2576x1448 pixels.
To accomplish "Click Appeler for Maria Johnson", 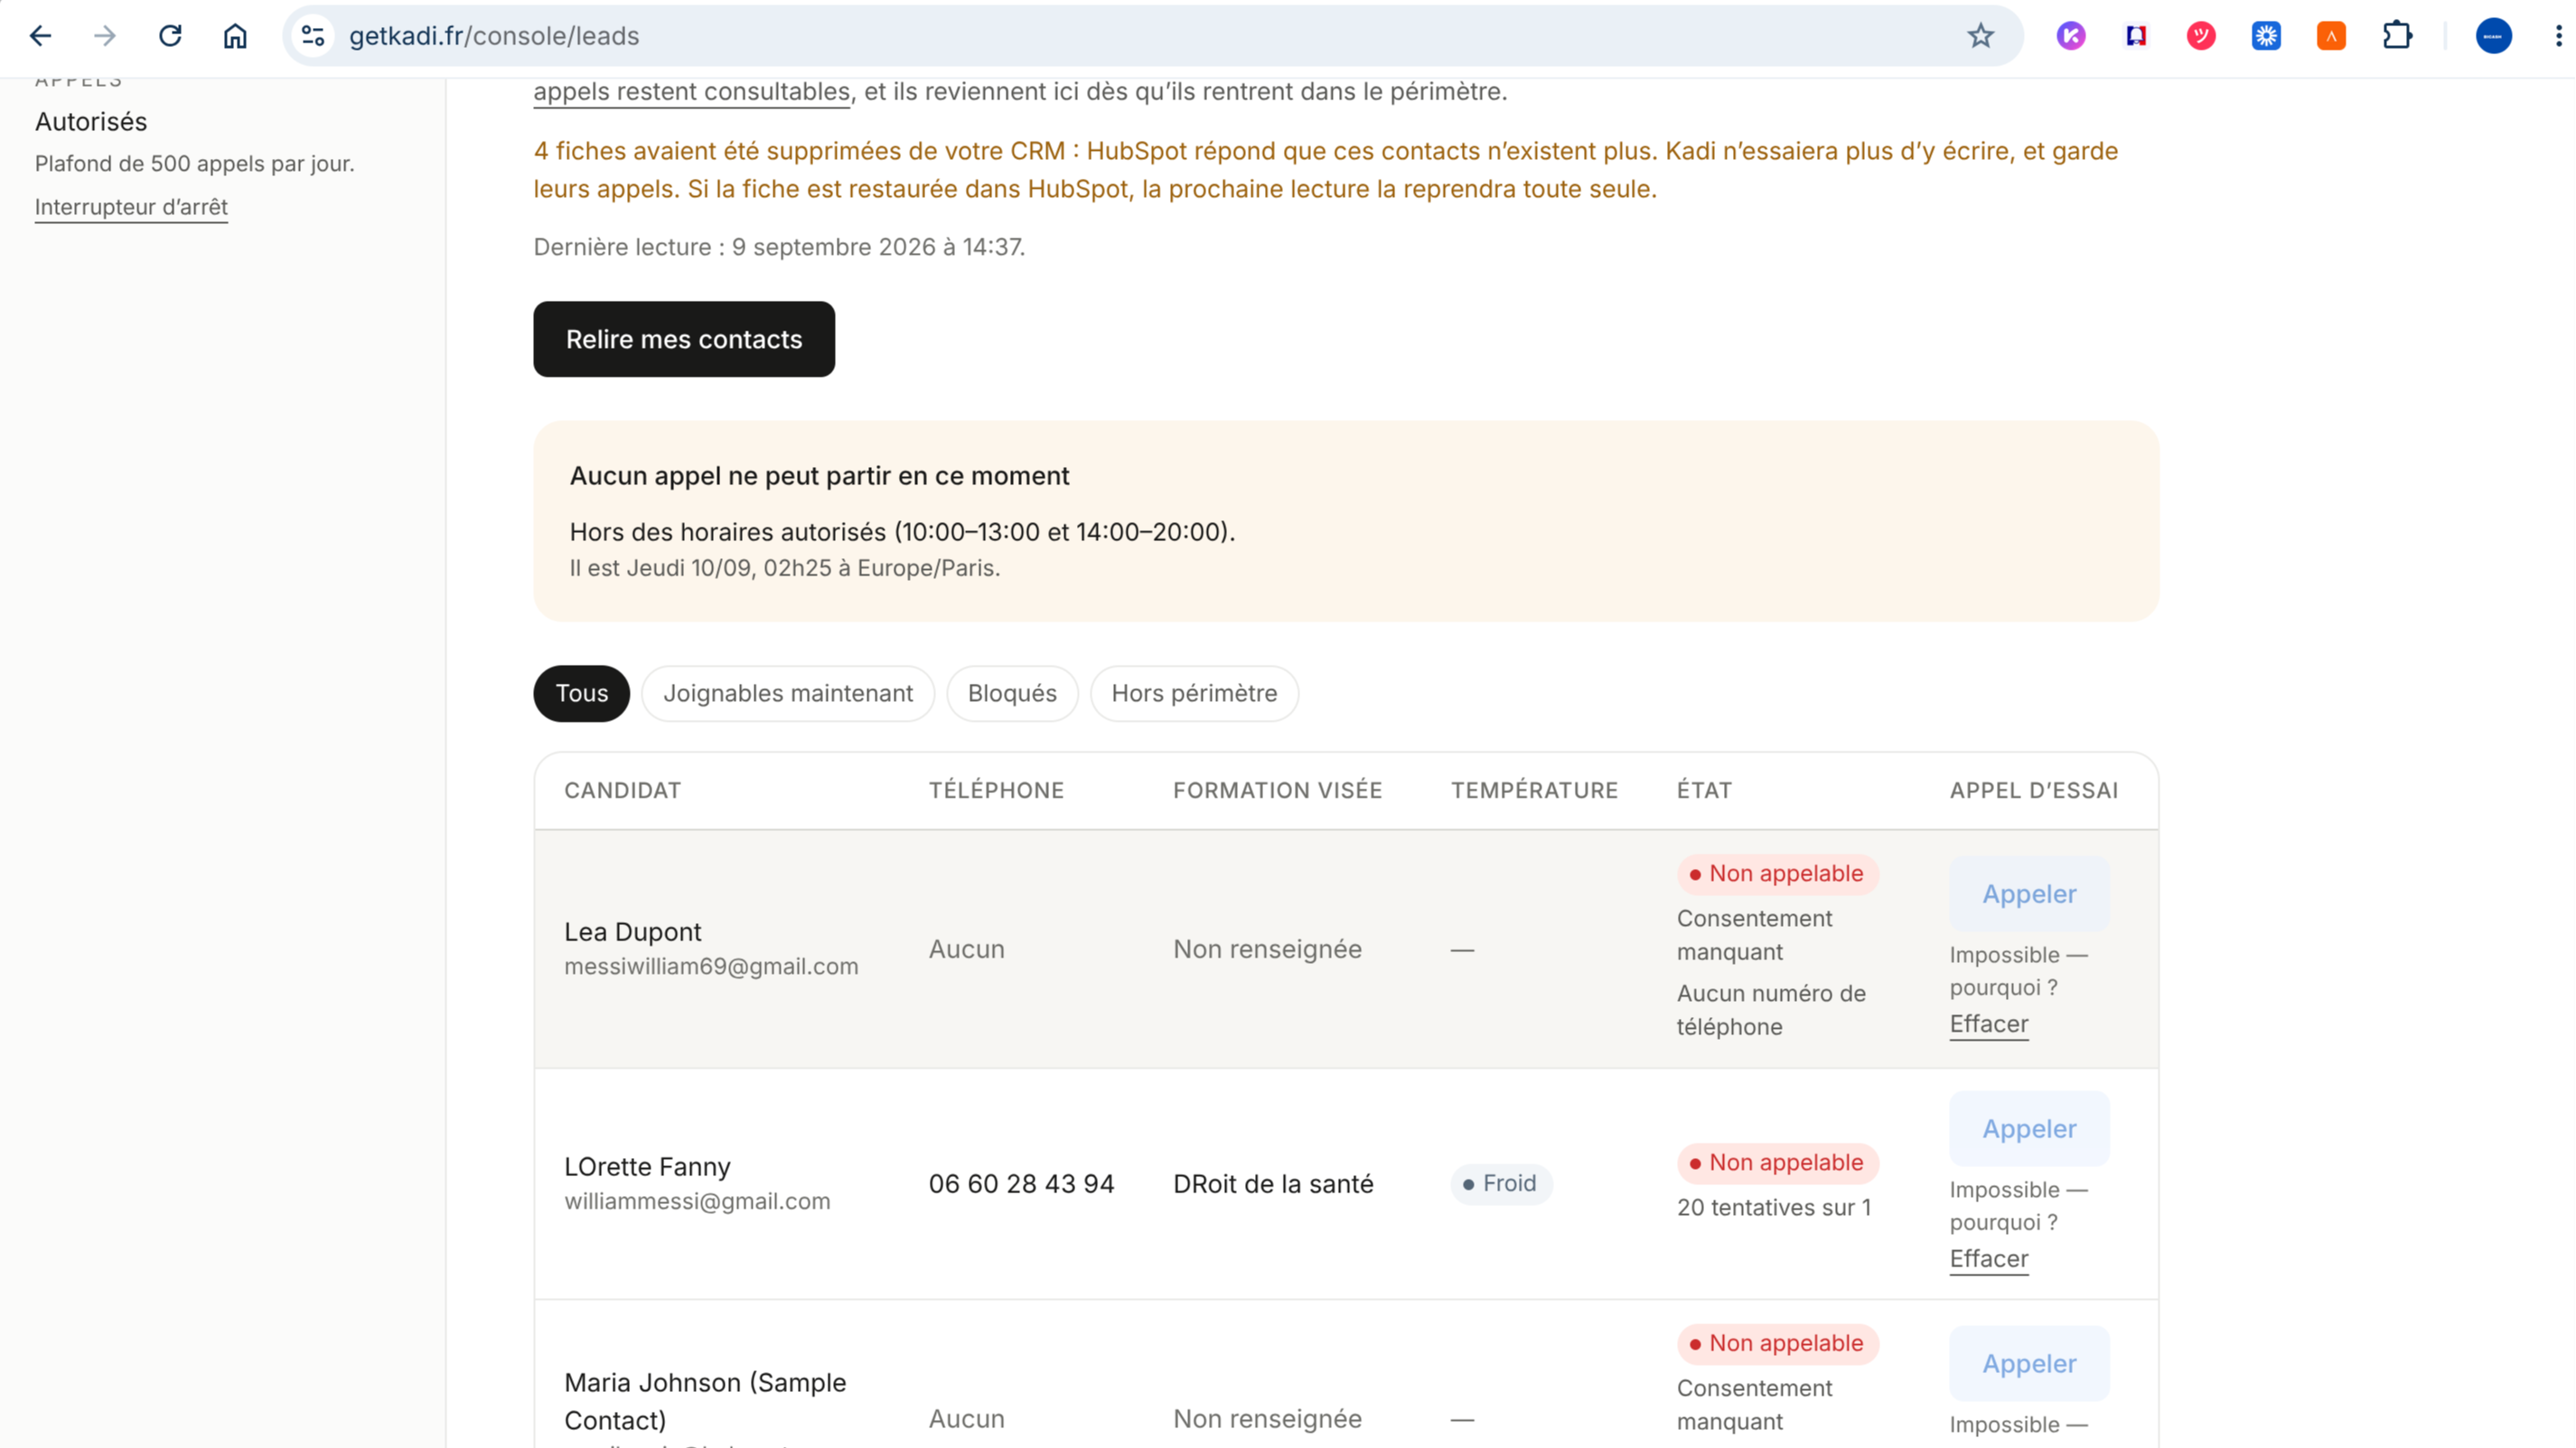I will pyautogui.click(x=2029, y=1364).
